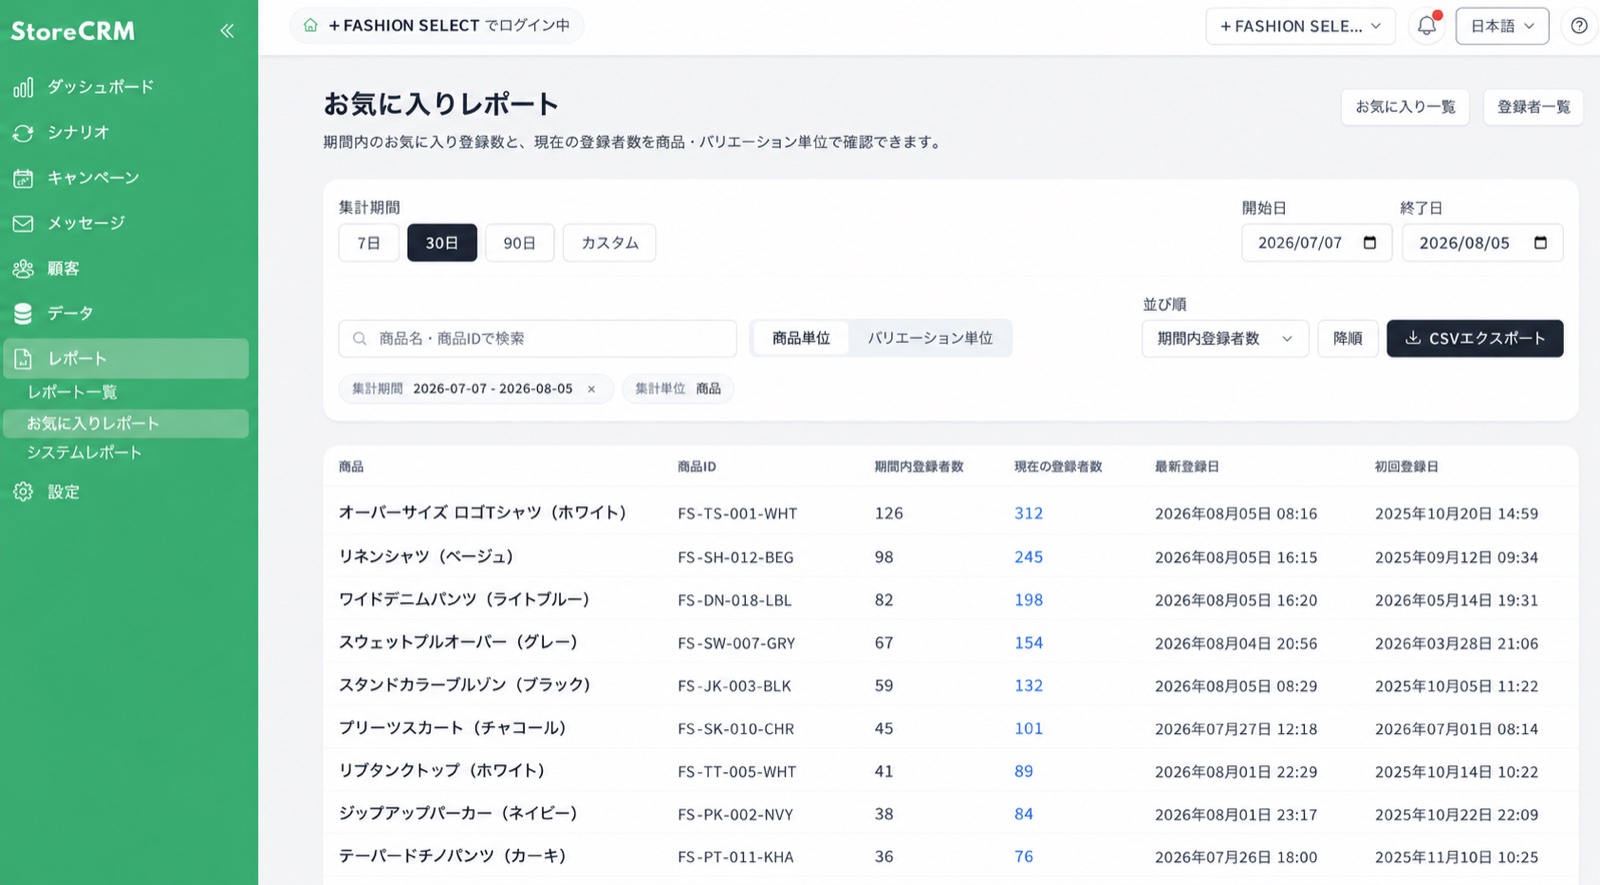Click the 終了日 date field 2026/08/05
This screenshot has height=885, width=1600.
[1482, 243]
